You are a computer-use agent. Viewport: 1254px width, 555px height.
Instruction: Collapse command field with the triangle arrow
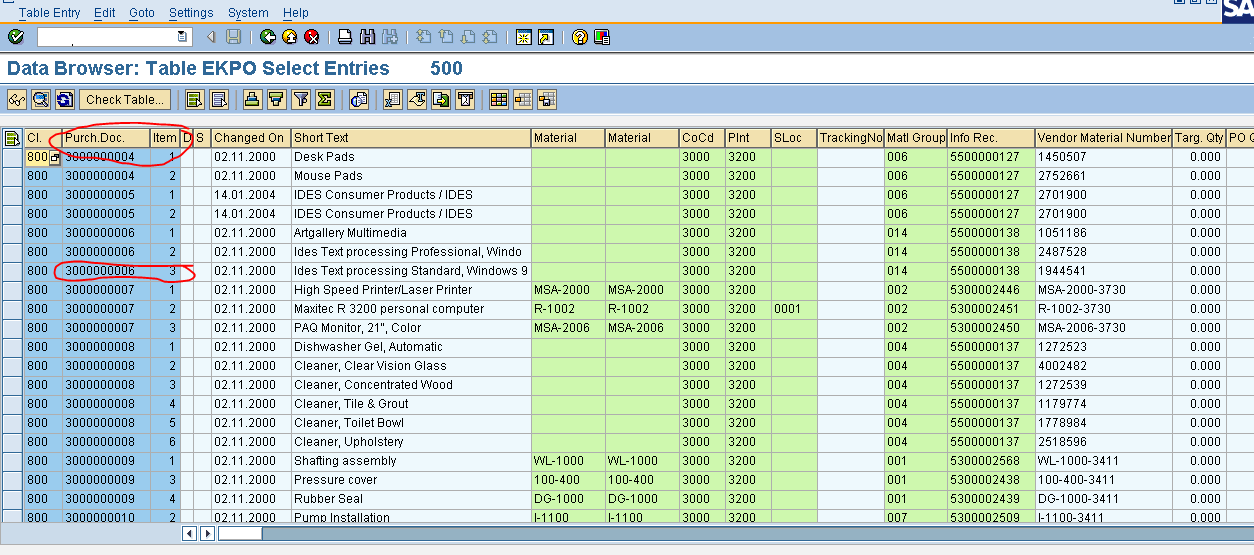coord(211,37)
